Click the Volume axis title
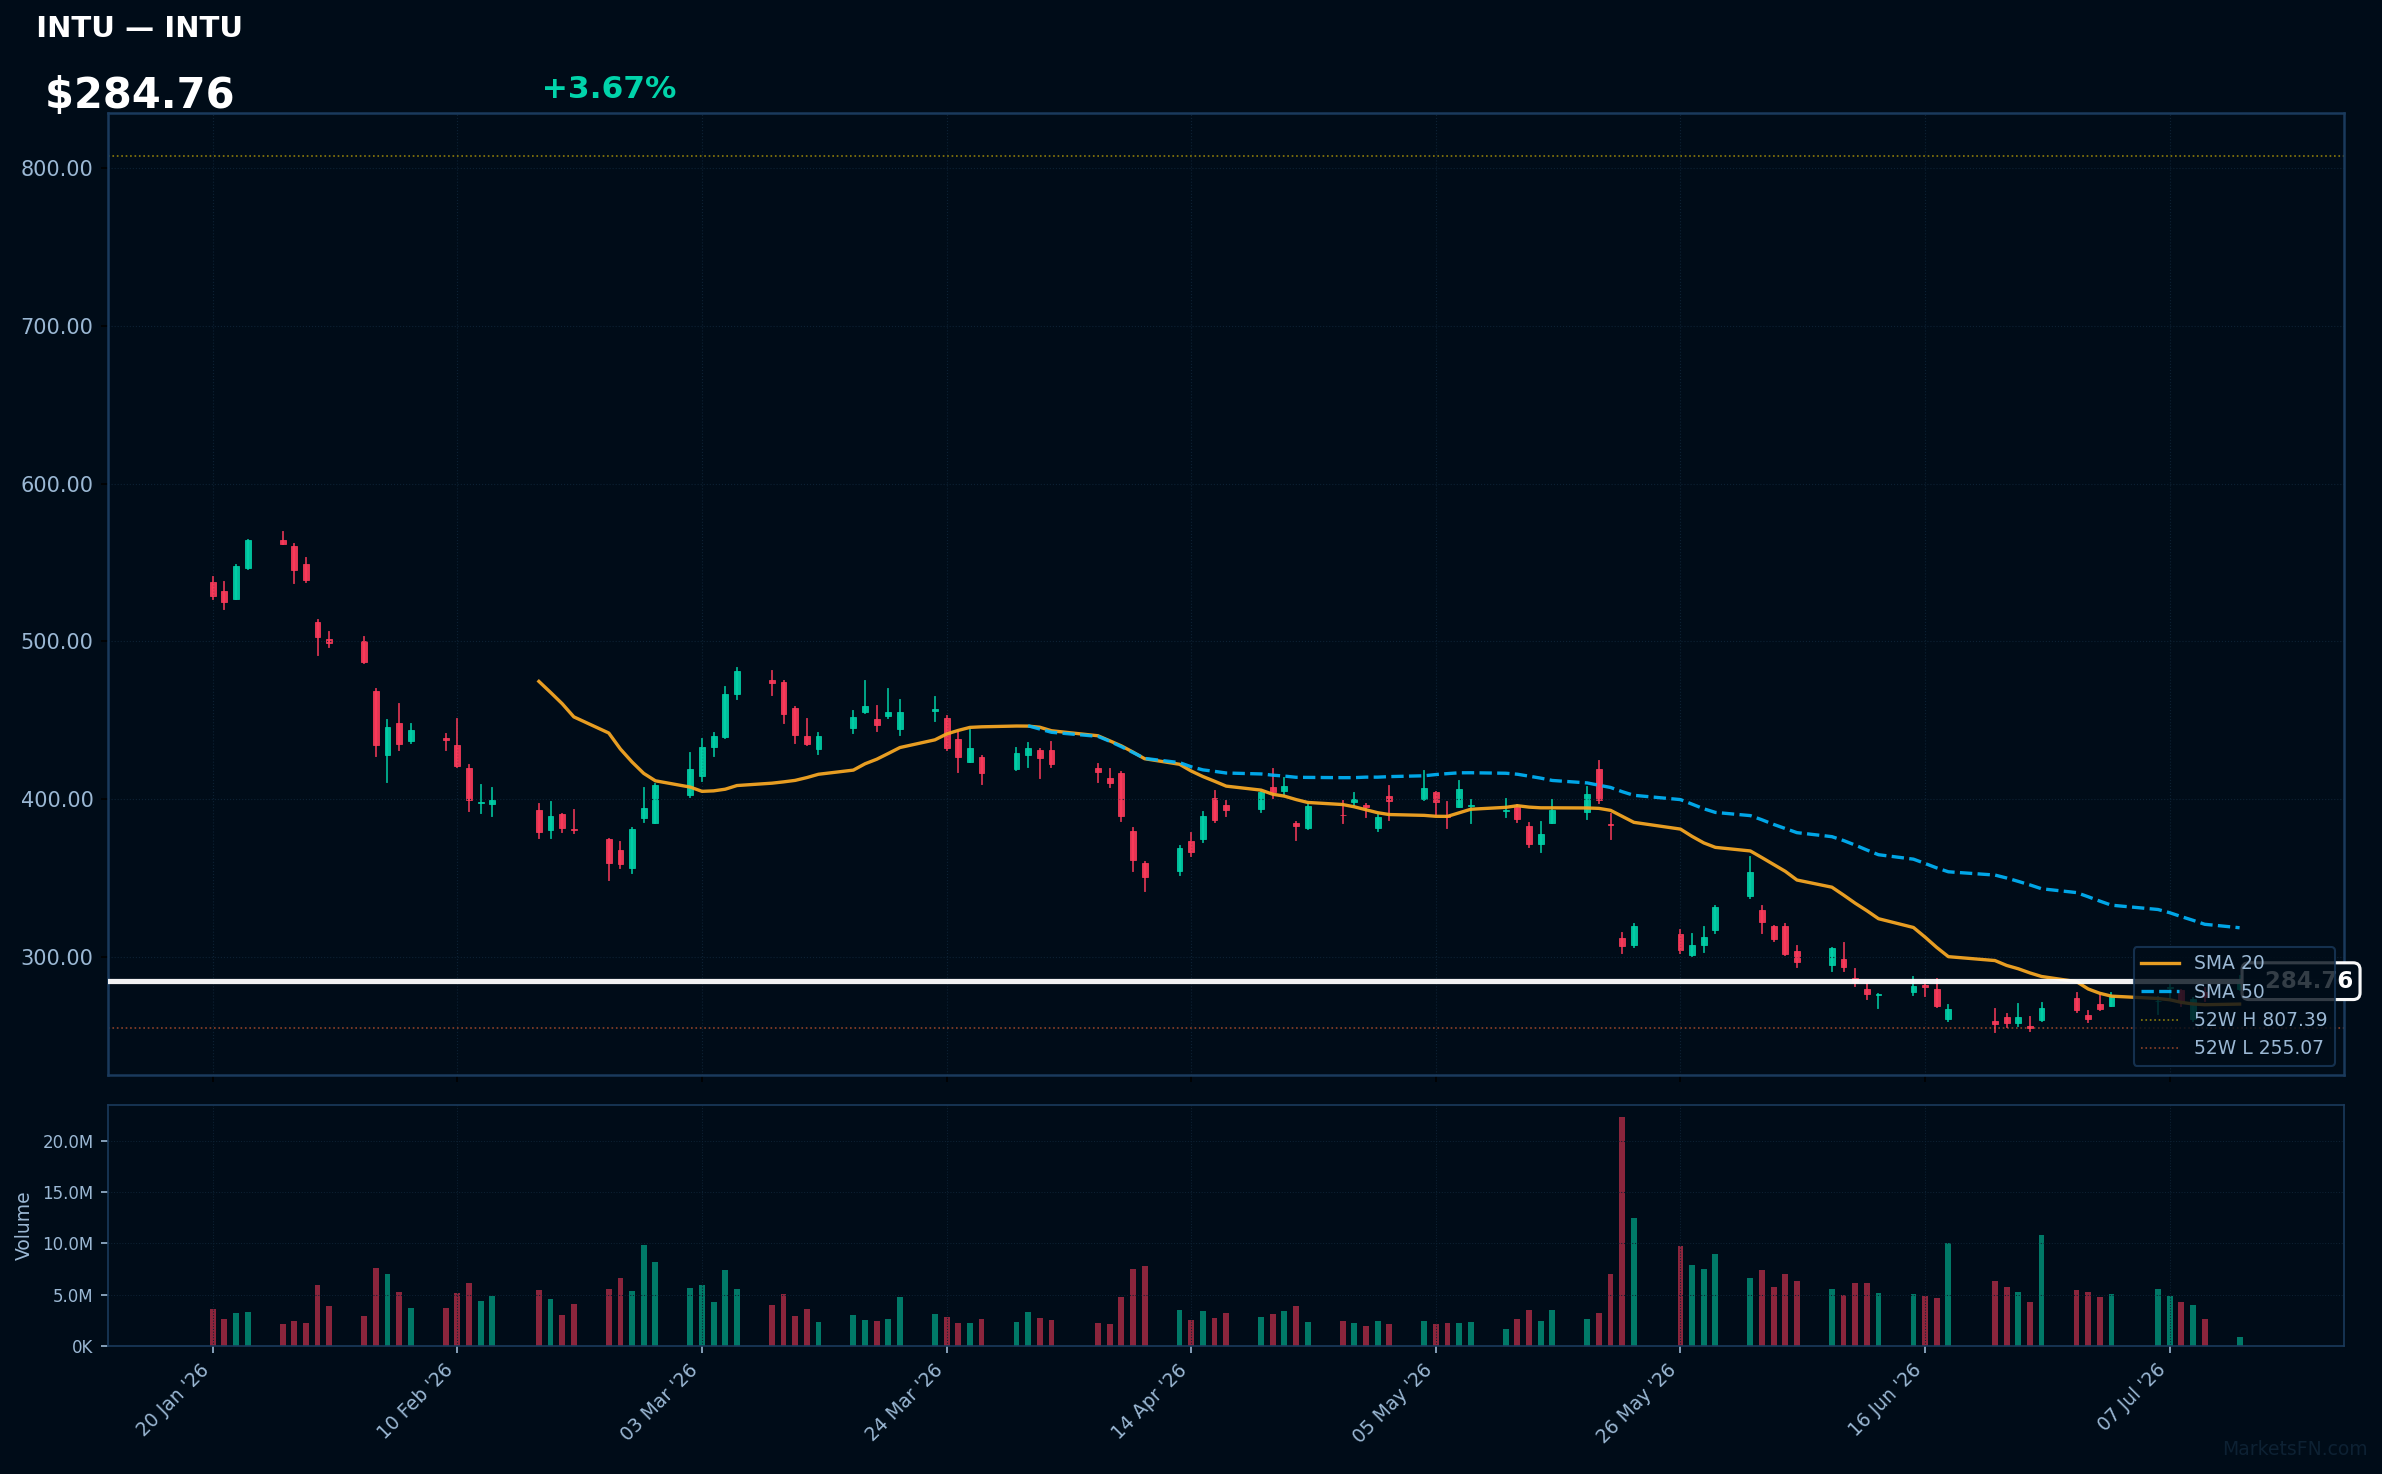This screenshot has height=1474, width=2382. (23, 1226)
